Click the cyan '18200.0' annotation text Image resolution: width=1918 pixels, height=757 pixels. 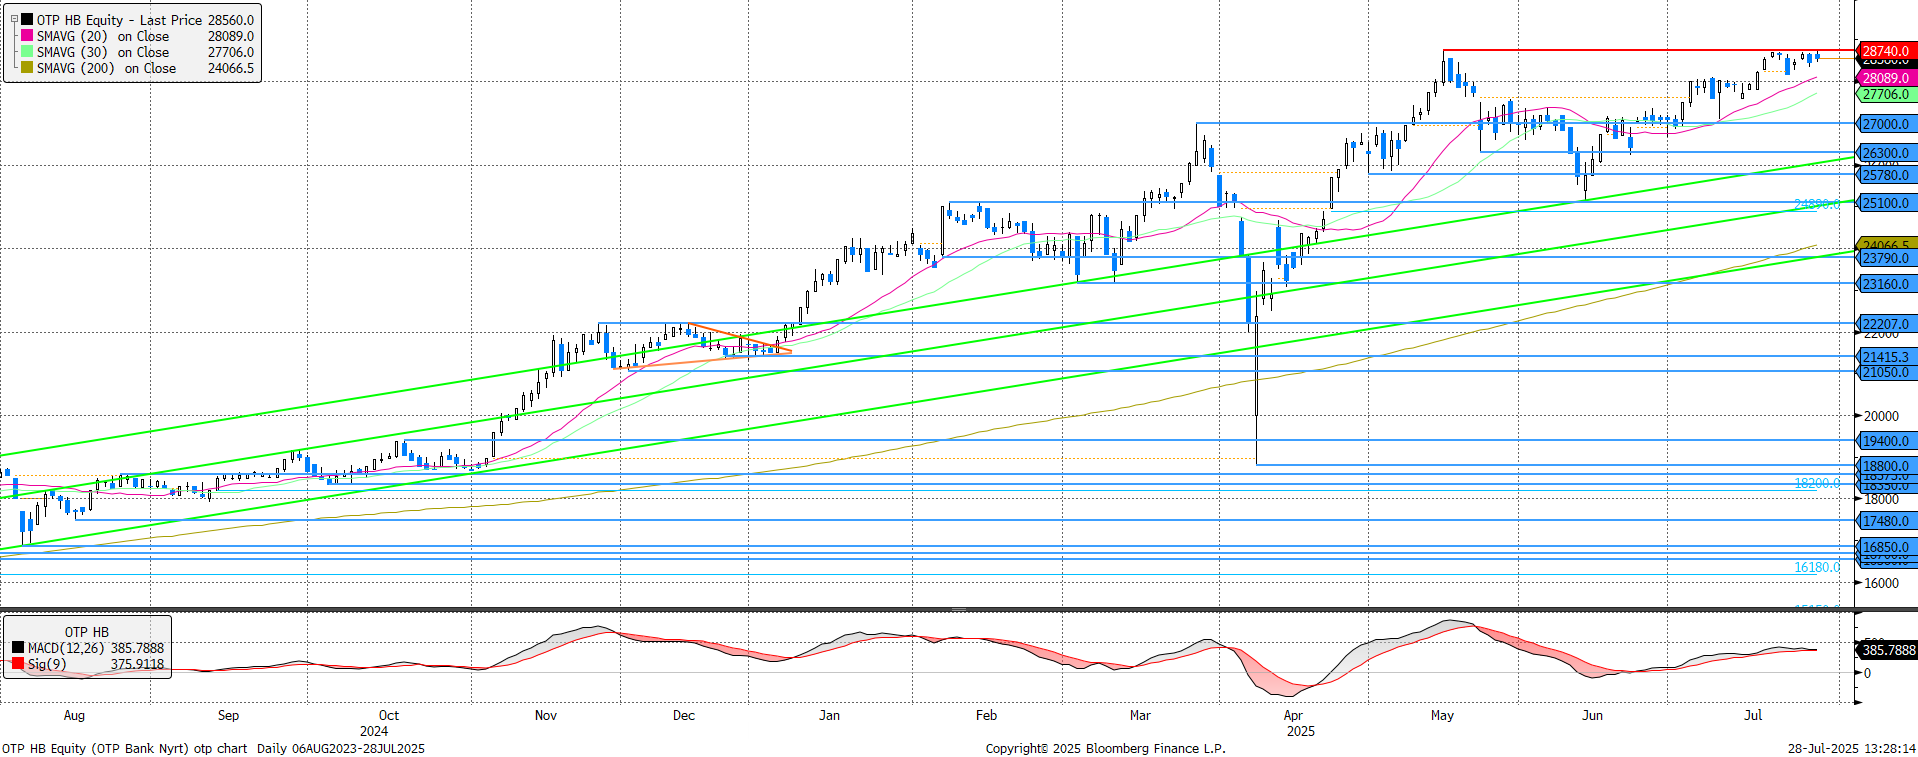(x=1816, y=483)
